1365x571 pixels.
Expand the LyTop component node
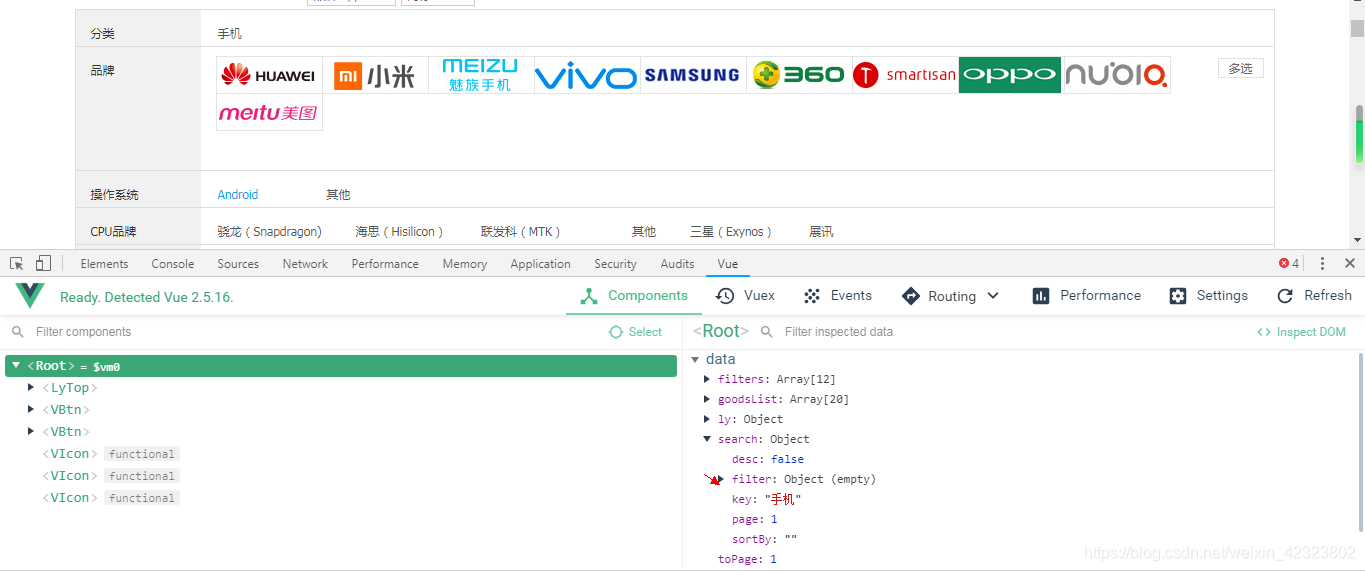click(x=31, y=388)
